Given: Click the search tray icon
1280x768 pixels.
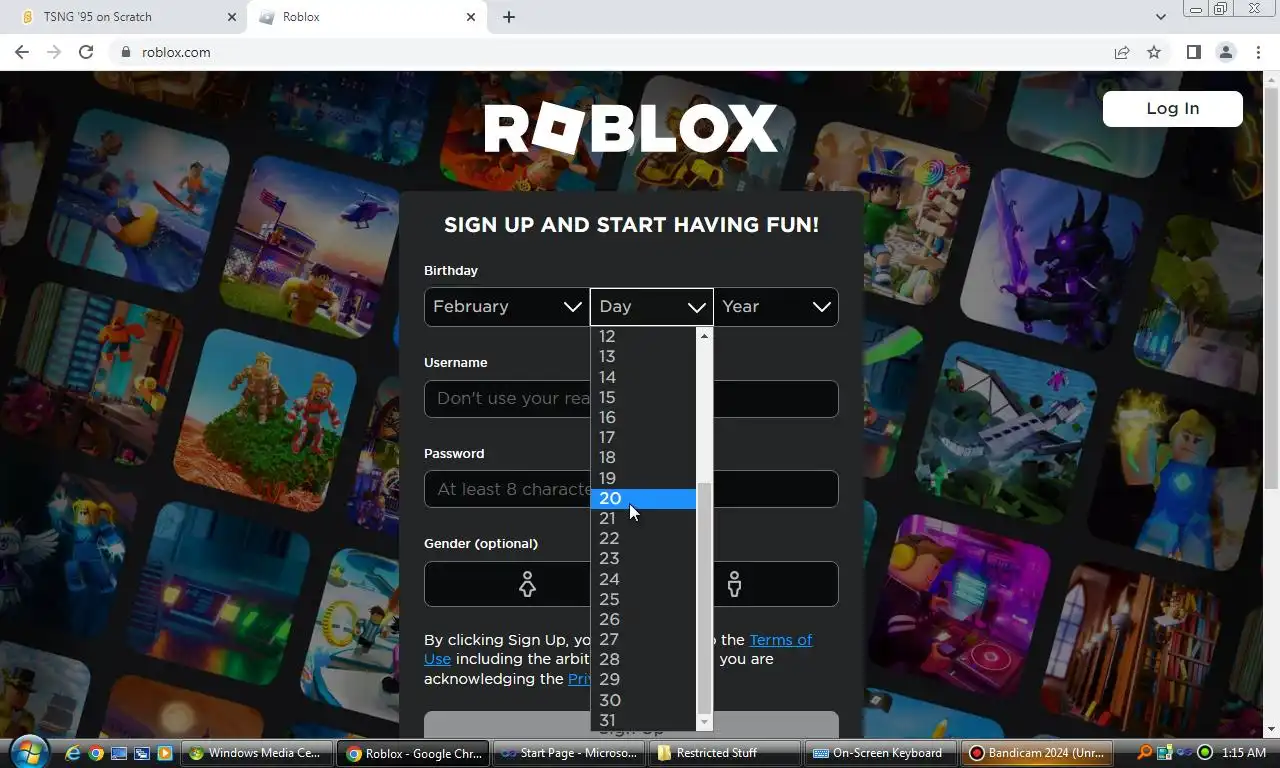Looking at the screenshot, I should point(1145,753).
